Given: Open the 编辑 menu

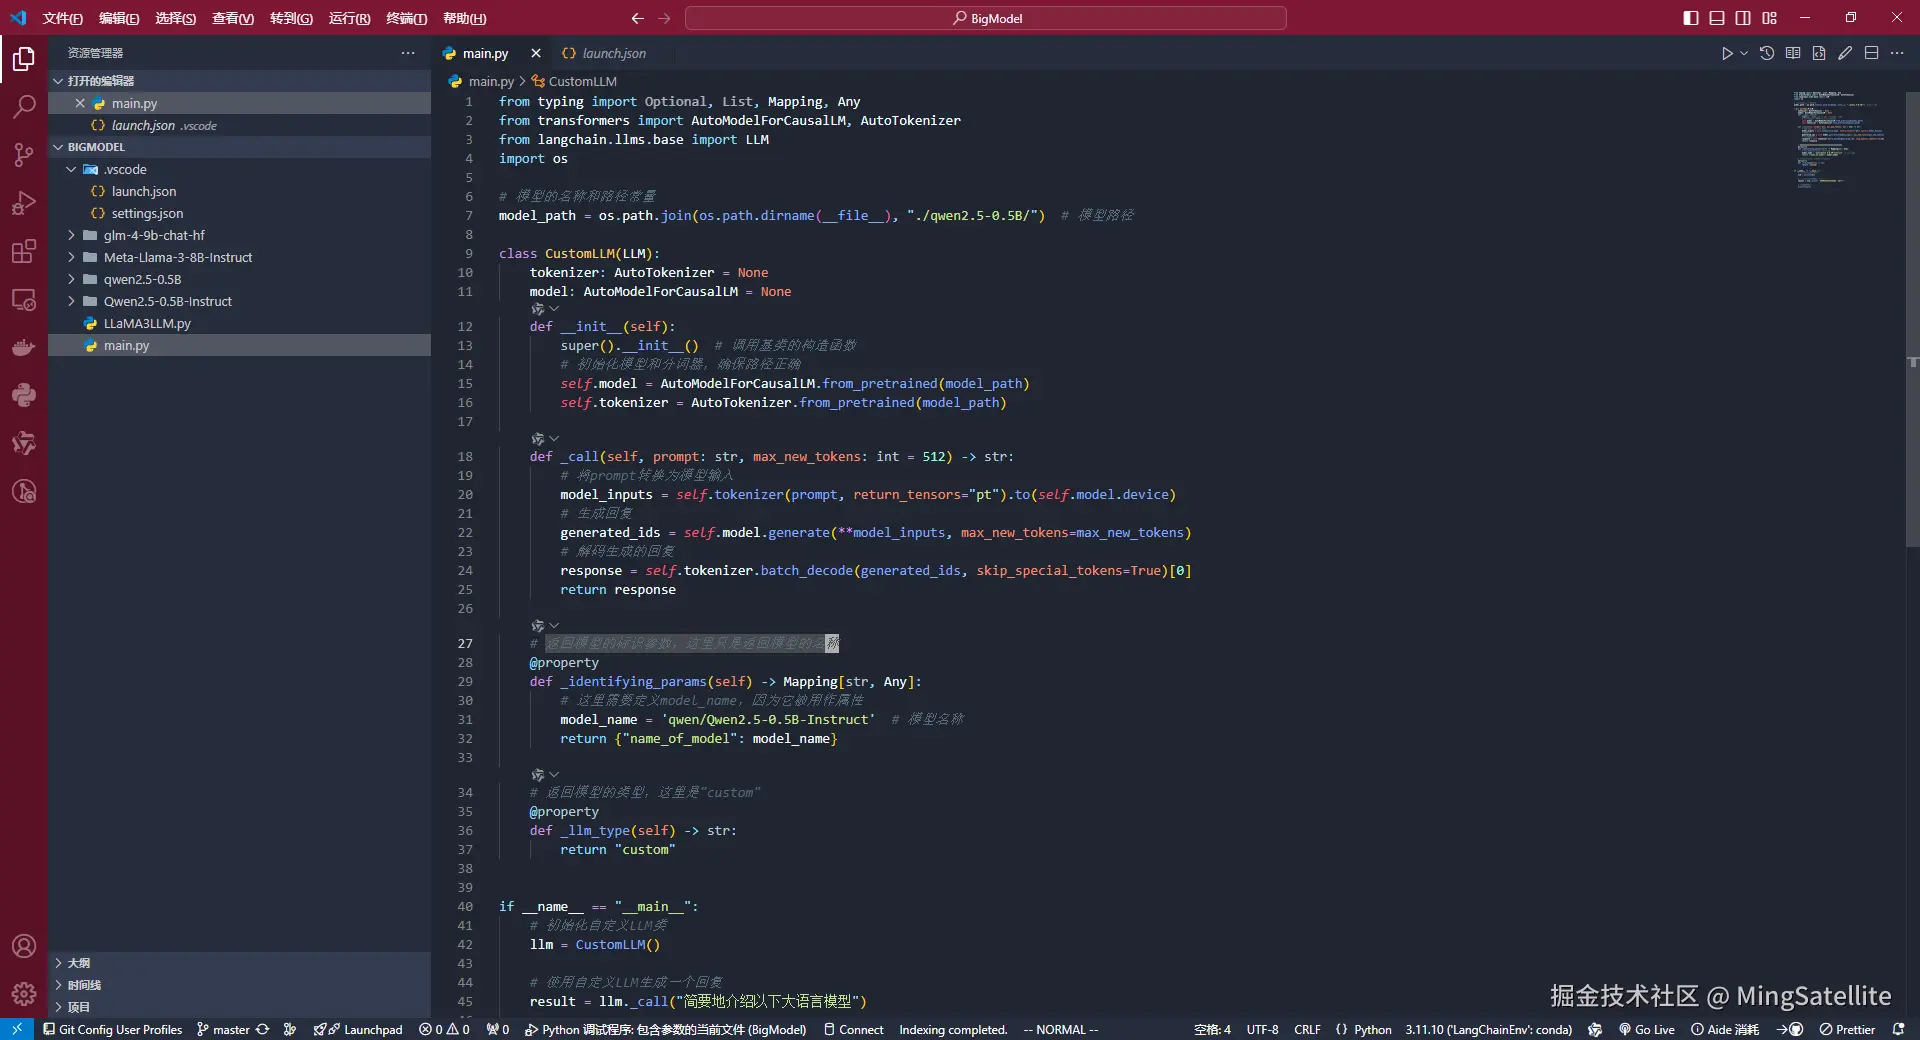Looking at the screenshot, I should tap(119, 18).
